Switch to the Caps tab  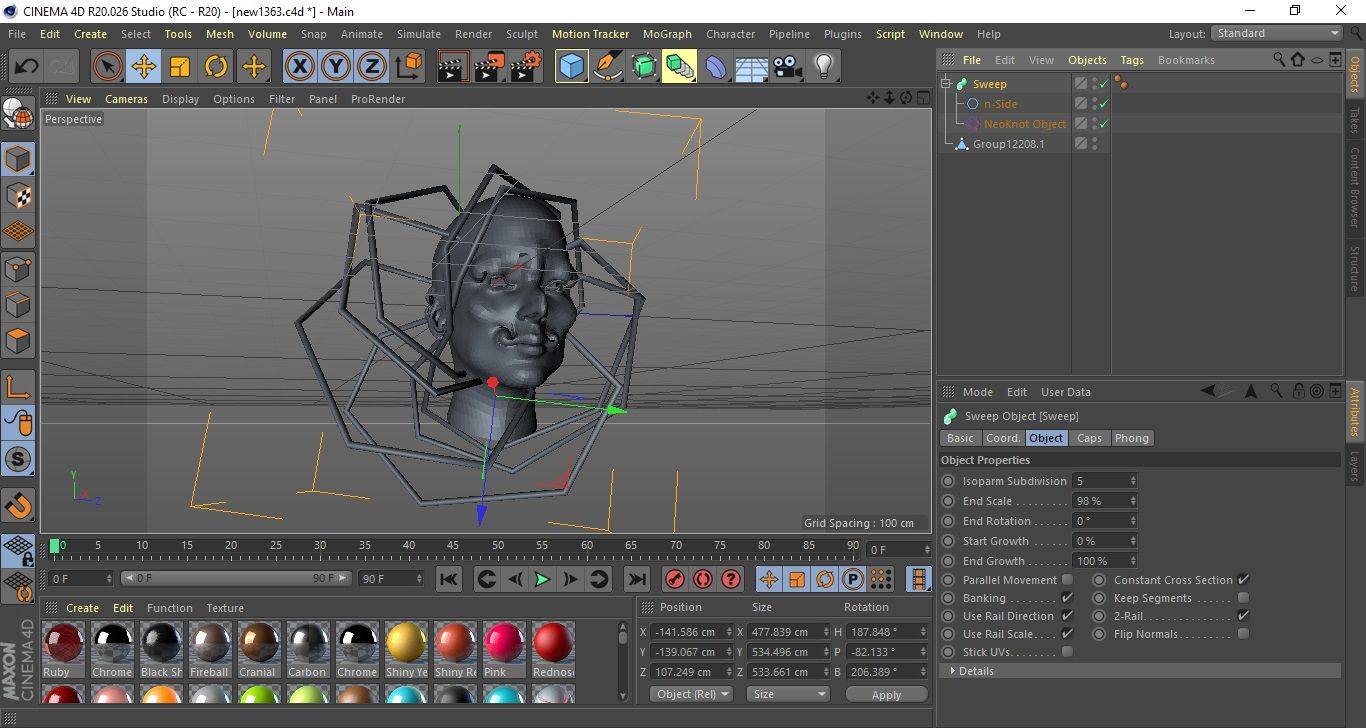tap(1089, 438)
